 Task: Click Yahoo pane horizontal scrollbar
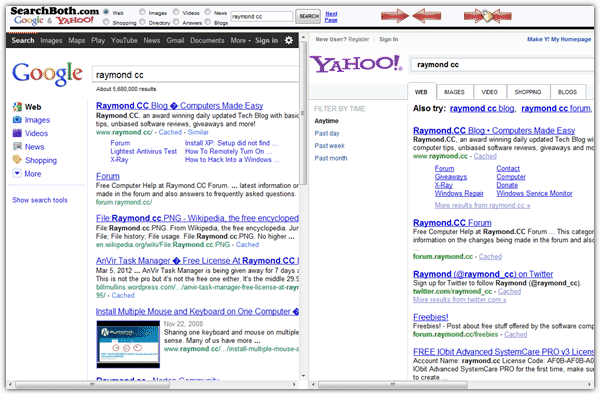(x=393, y=384)
